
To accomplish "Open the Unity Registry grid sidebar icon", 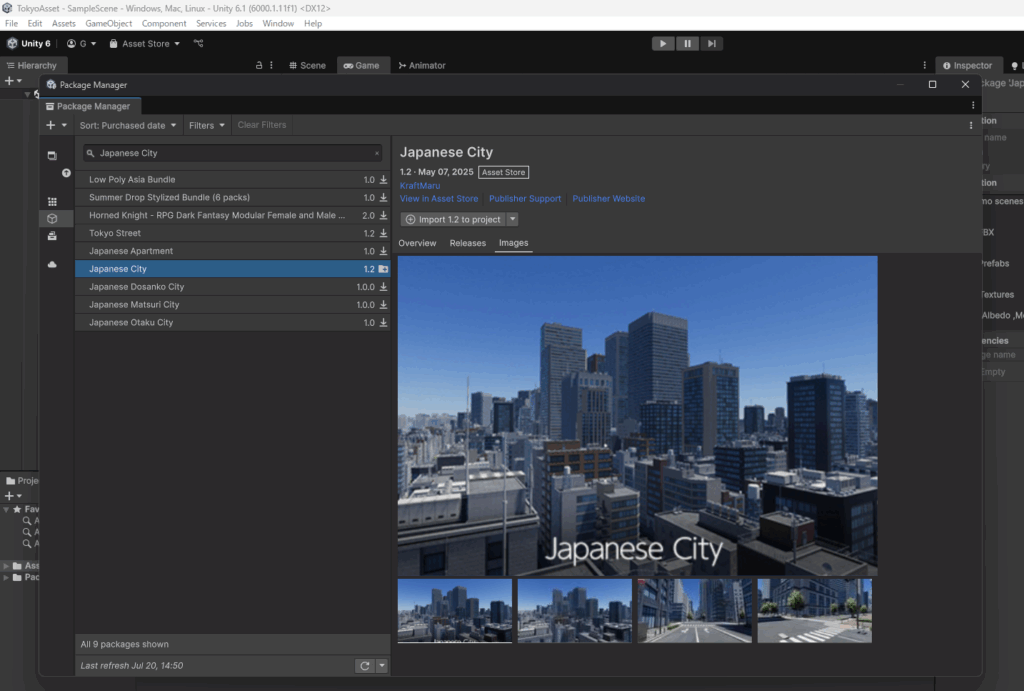I will tap(52, 202).
